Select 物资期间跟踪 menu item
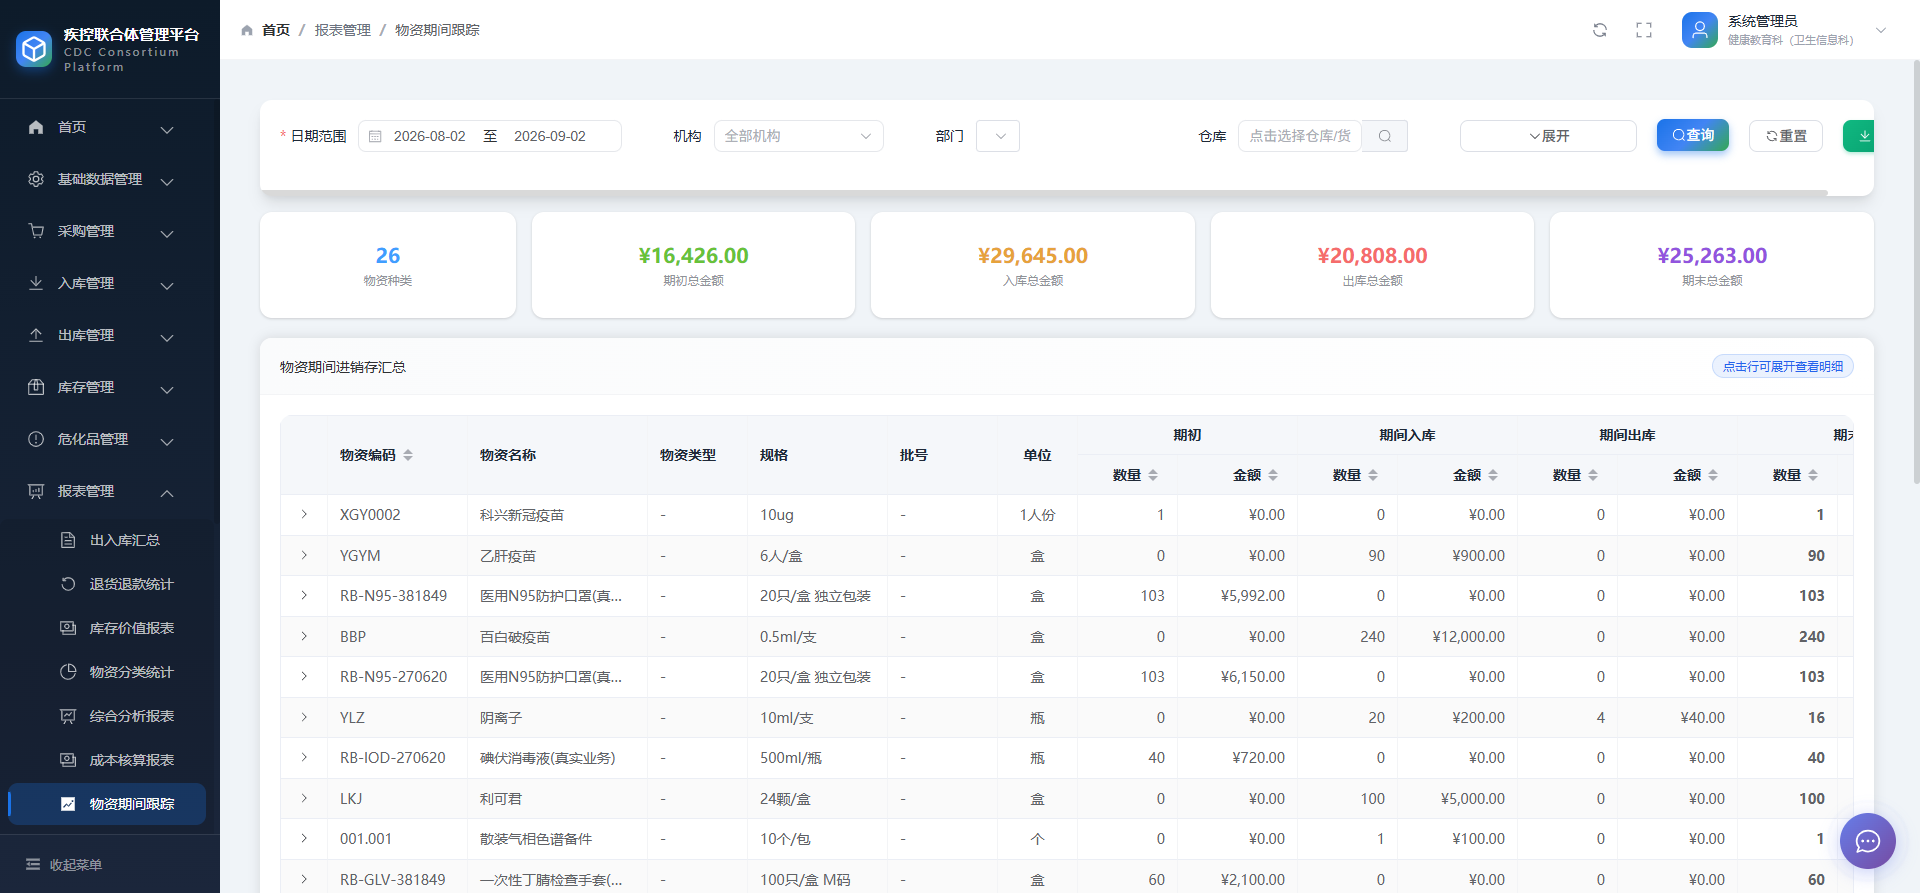 pyautogui.click(x=107, y=804)
